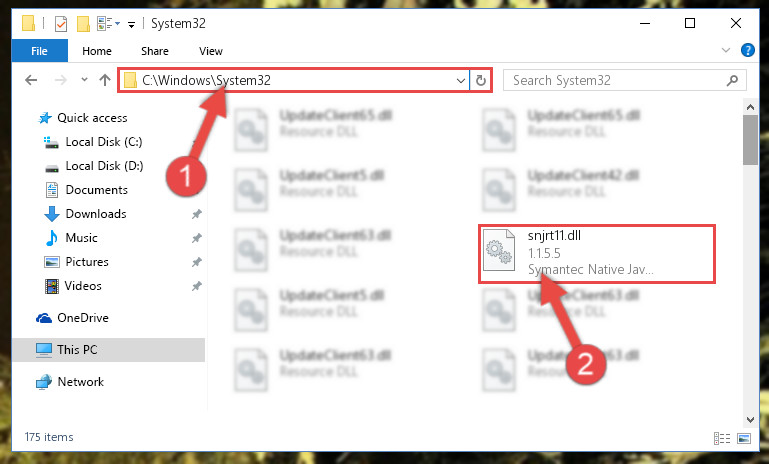Go up one folder level with the Up arrow

tap(104, 80)
